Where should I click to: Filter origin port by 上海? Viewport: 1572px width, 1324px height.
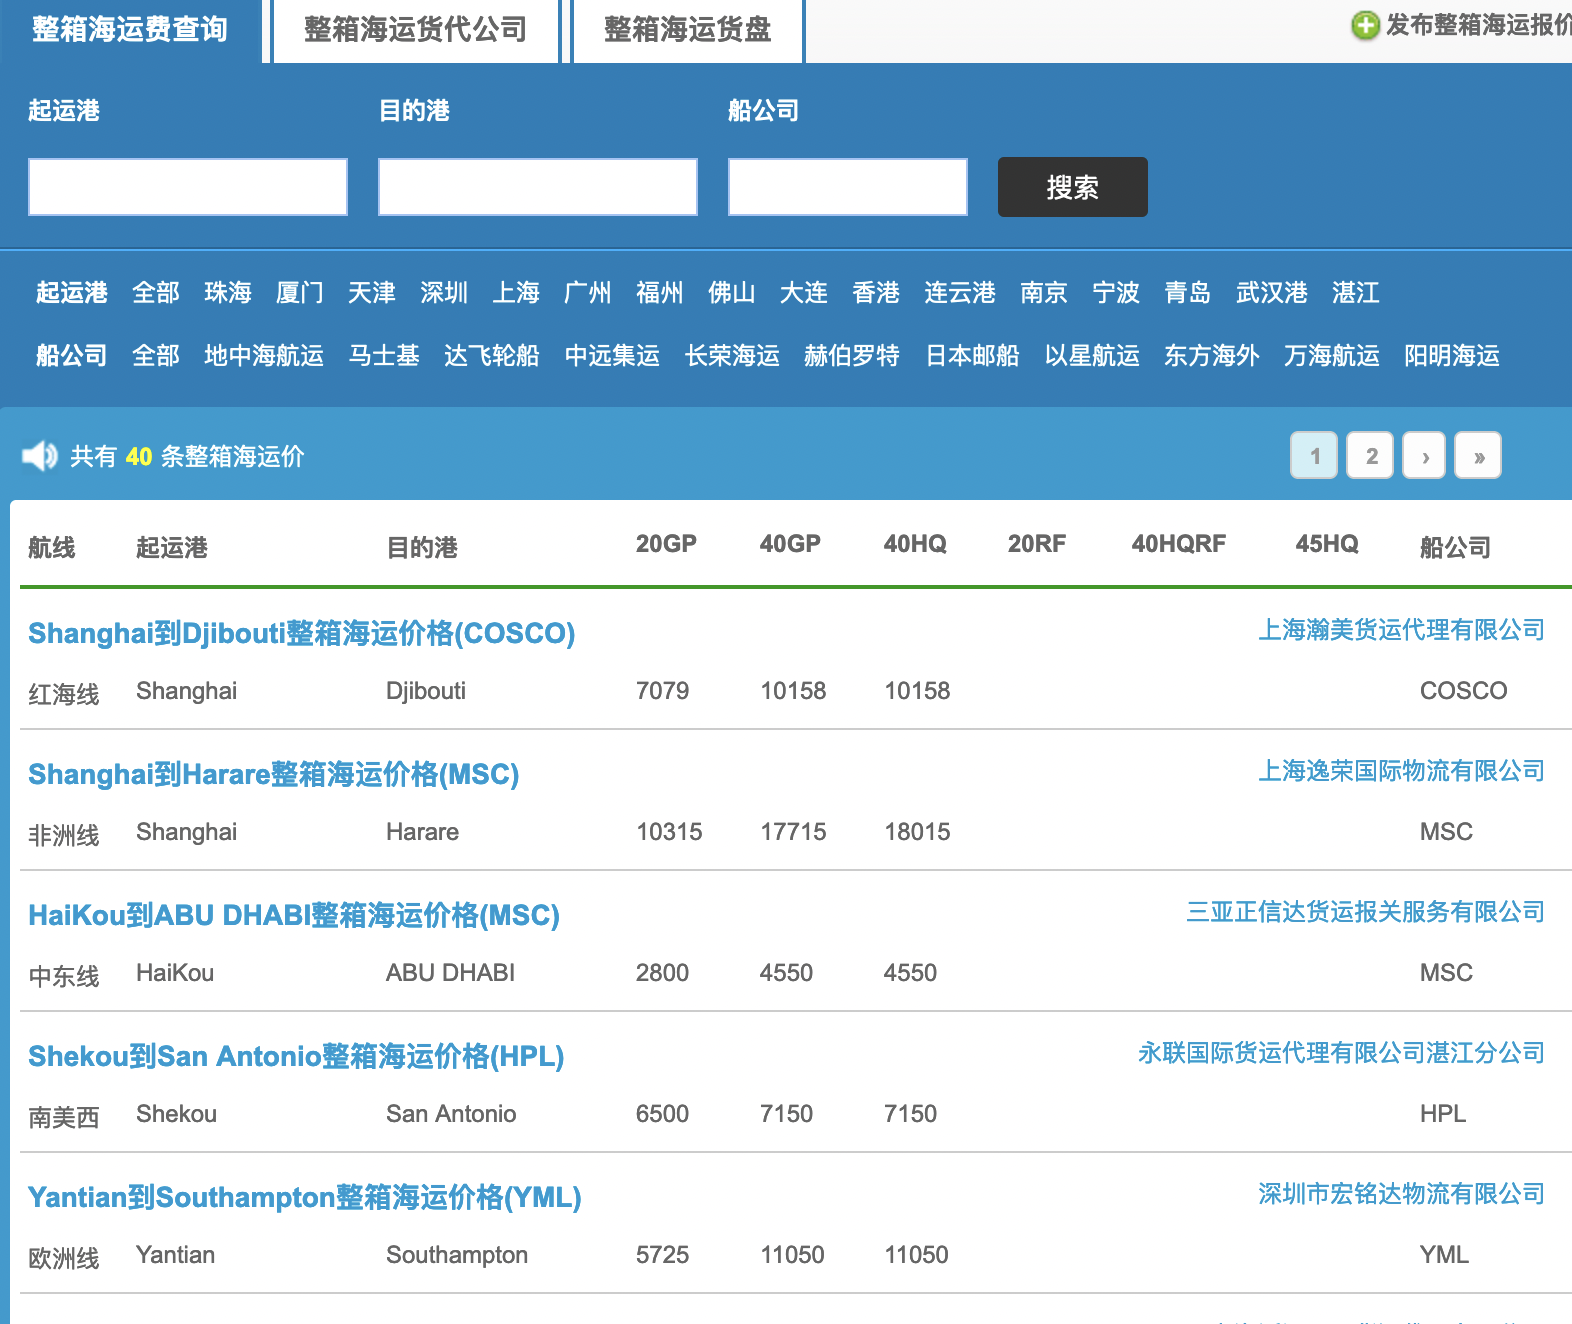click(x=516, y=293)
